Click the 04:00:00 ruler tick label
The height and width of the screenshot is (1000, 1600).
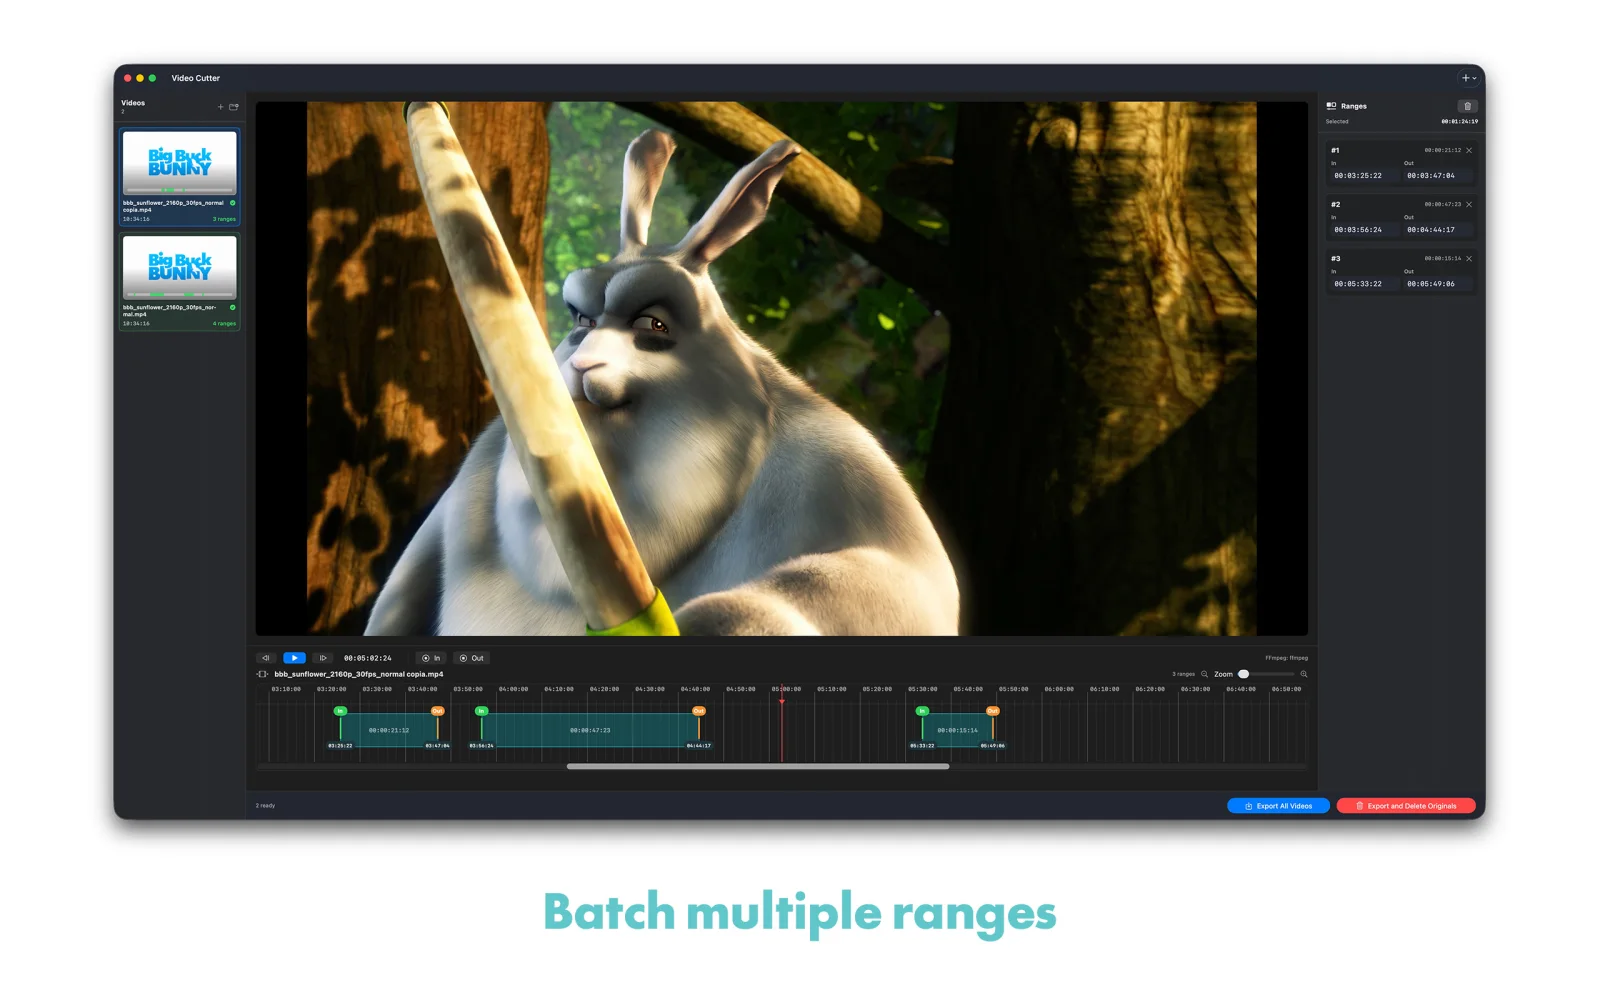pyautogui.click(x=513, y=689)
